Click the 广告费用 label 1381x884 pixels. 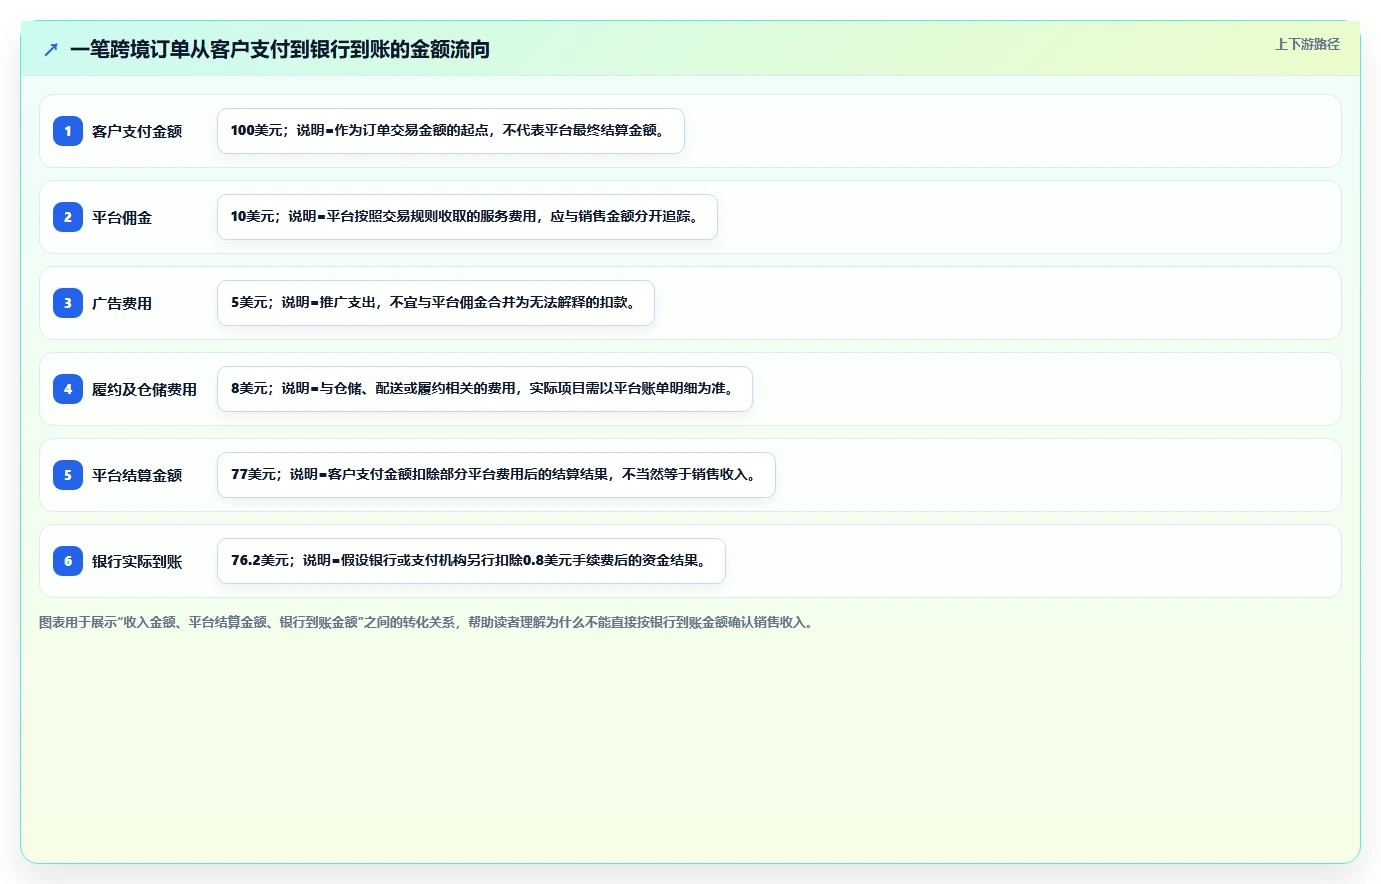tap(122, 303)
